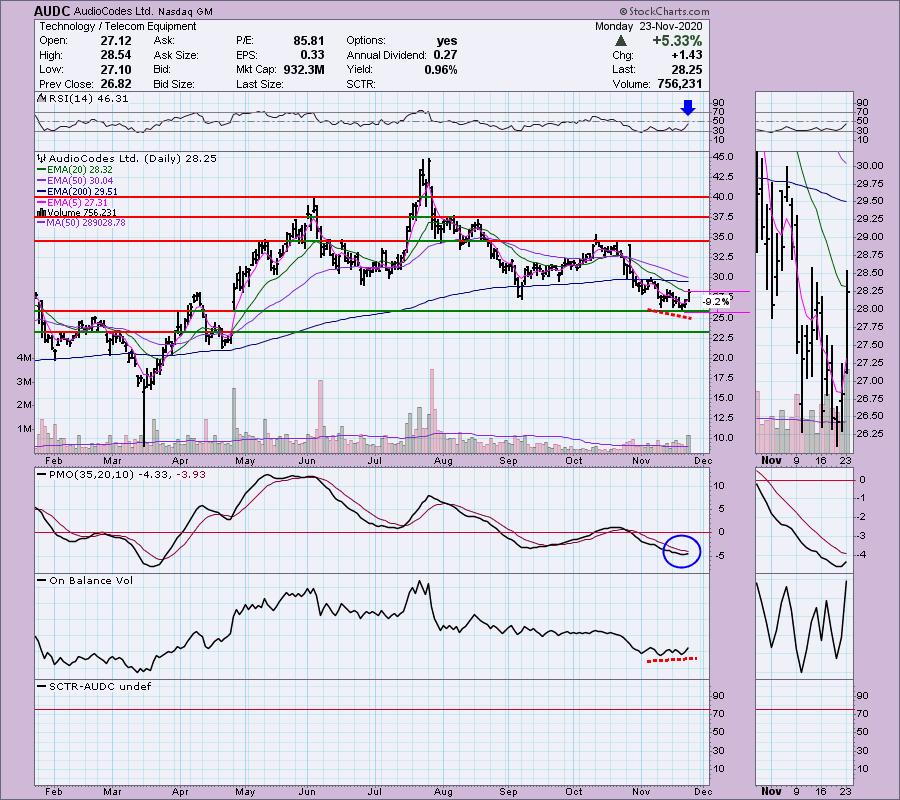Click the AUDC ticker symbol in the header
Viewport: 900px width, 800px height.
click(52, 11)
